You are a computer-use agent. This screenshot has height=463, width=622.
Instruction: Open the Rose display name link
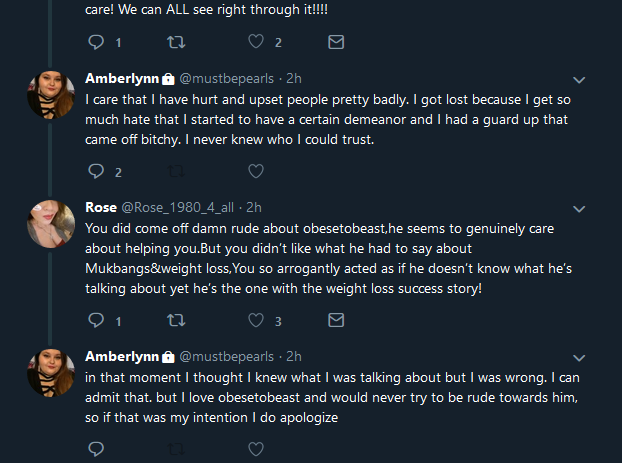pyautogui.click(x=101, y=207)
